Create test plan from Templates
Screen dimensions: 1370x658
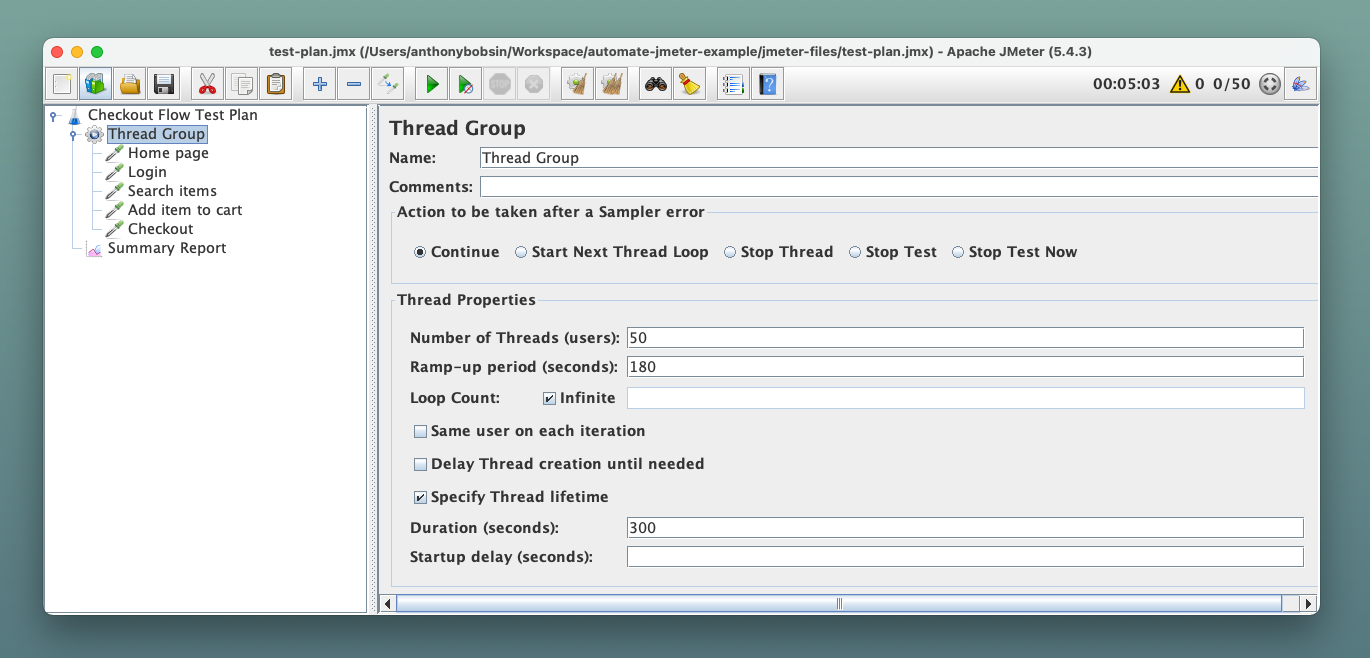95,83
